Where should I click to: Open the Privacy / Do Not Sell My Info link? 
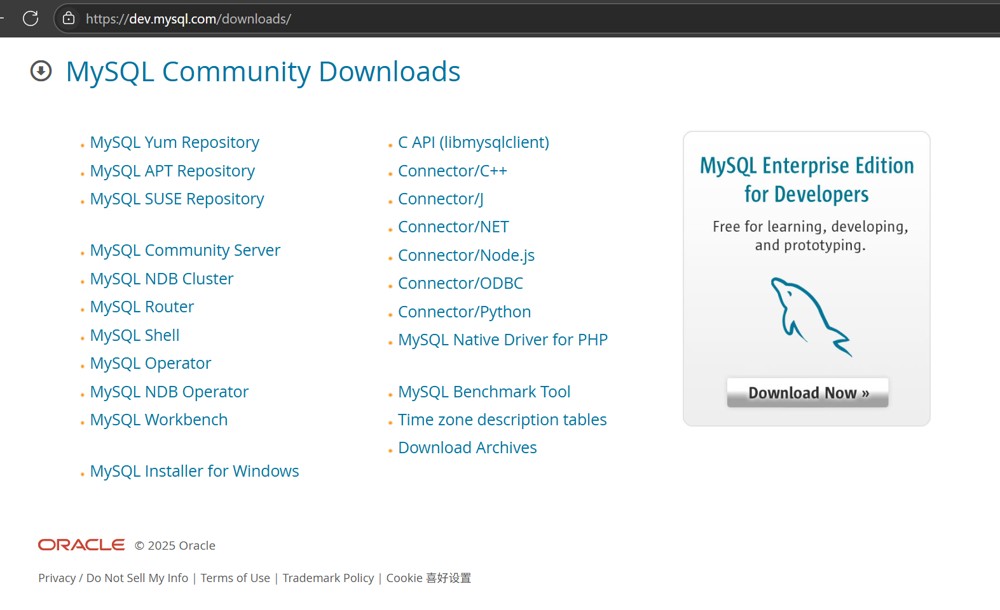click(x=113, y=577)
